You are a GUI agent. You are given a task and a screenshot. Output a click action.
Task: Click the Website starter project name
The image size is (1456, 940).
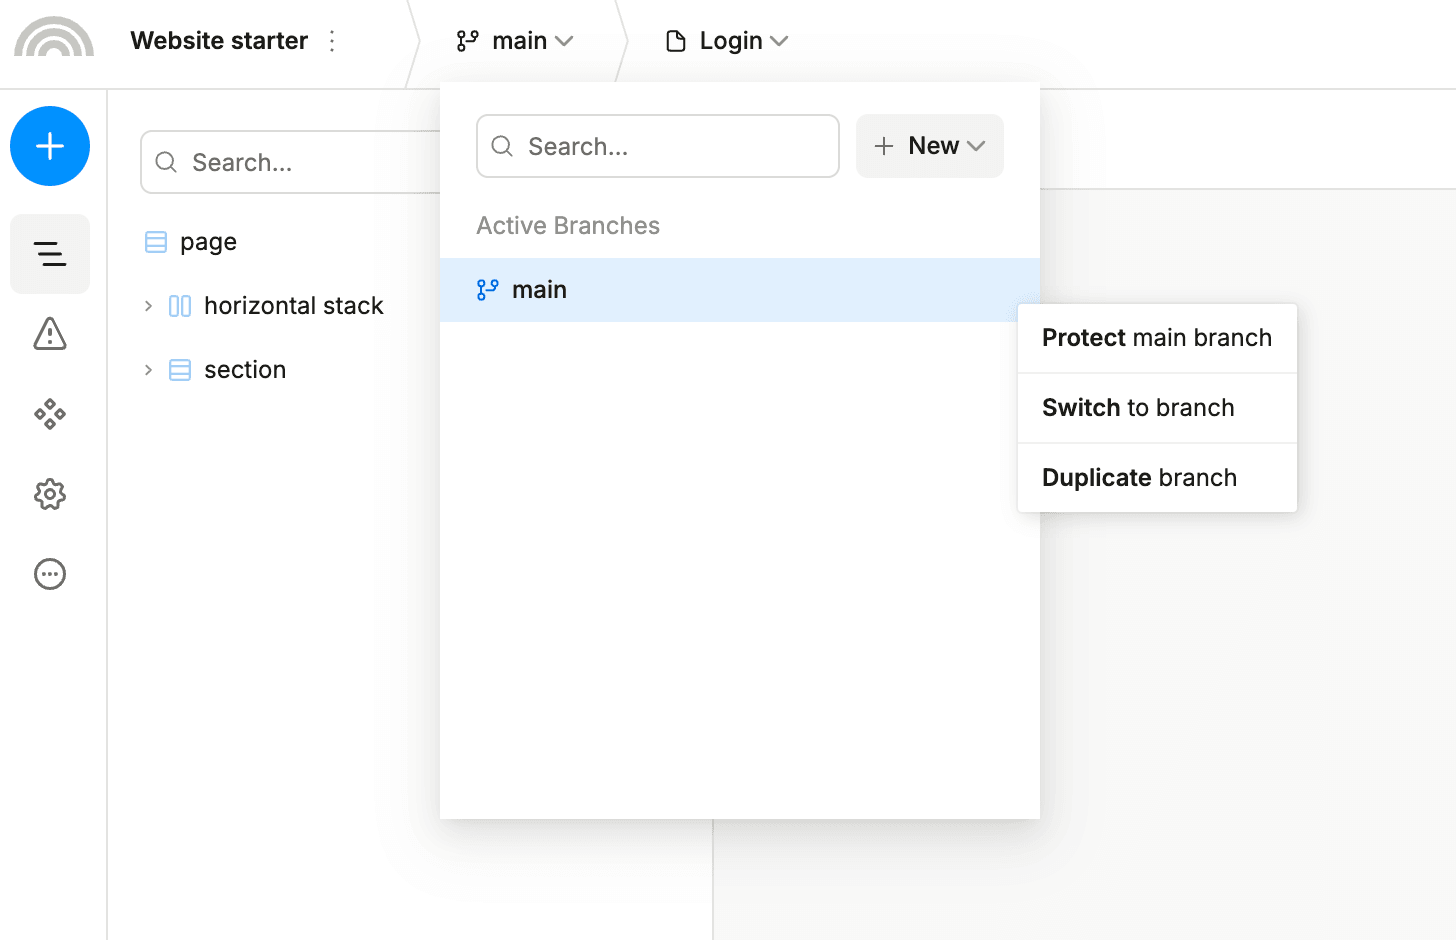[219, 41]
